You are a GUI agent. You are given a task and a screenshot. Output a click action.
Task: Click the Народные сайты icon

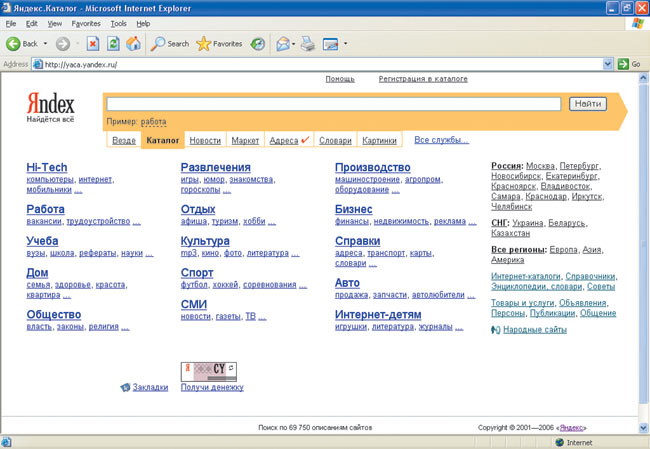coord(495,330)
